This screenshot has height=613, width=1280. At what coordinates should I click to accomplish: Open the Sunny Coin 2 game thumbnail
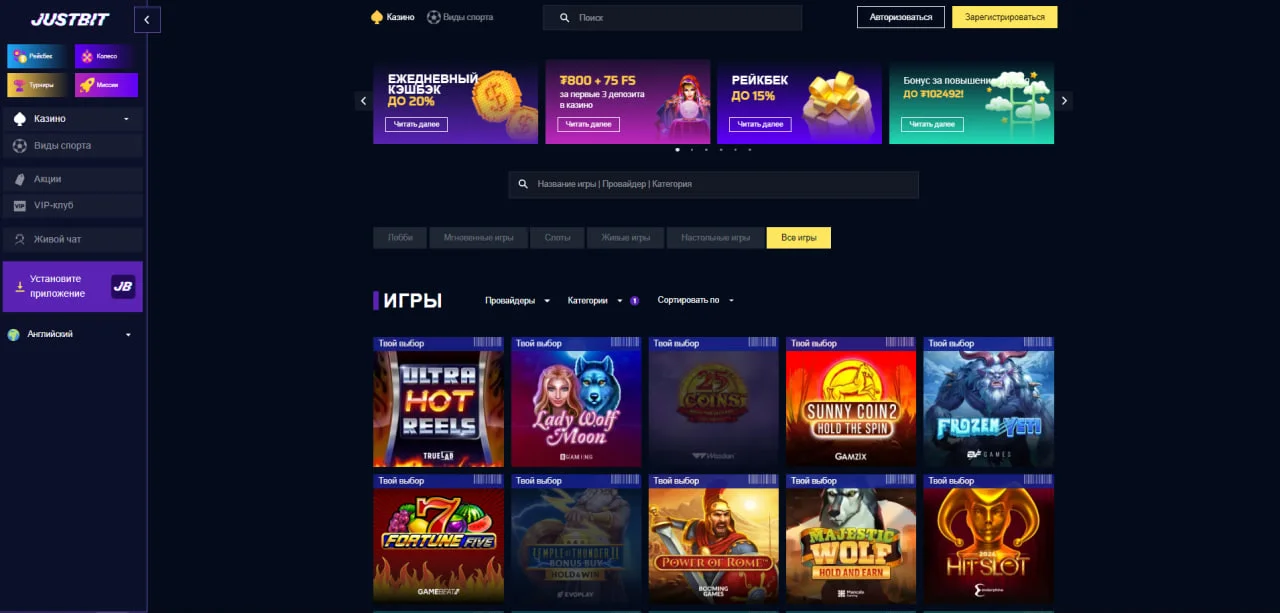pos(851,402)
